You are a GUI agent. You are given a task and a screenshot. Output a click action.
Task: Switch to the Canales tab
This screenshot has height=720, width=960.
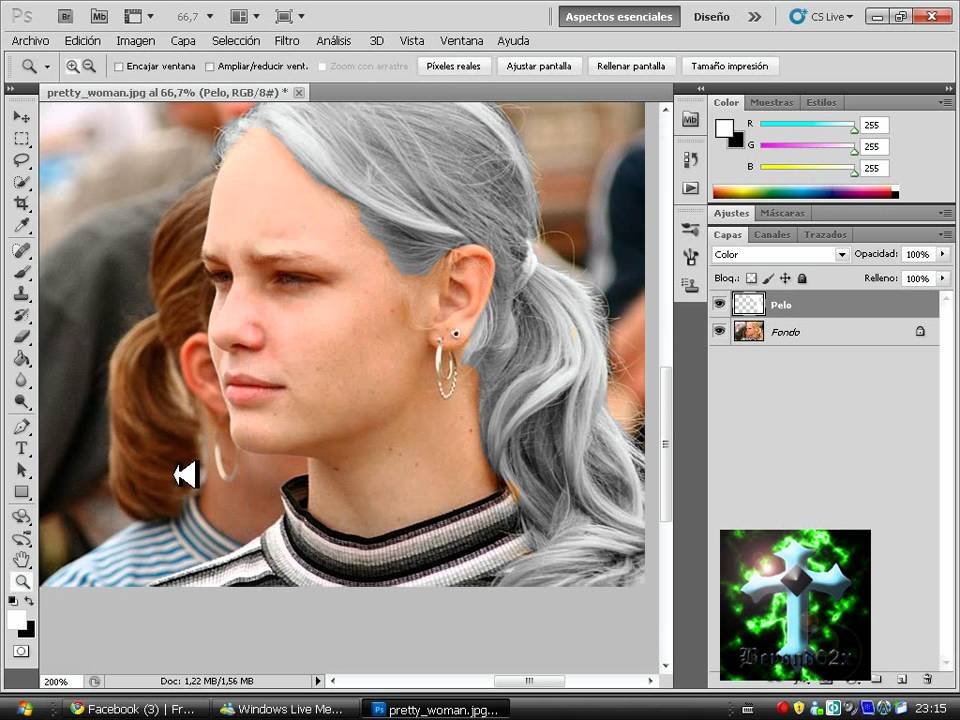click(771, 235)
